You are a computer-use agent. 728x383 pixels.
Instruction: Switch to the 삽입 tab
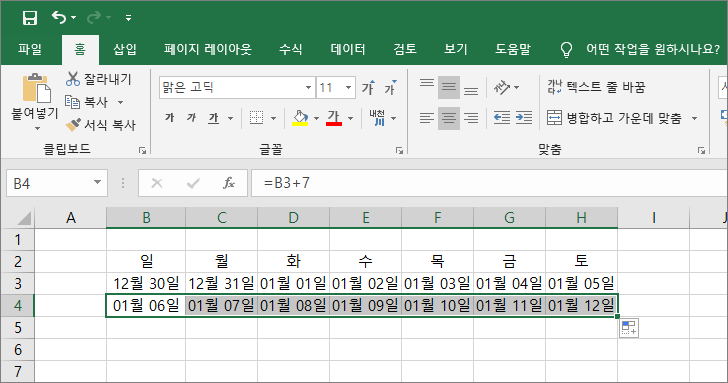[x=124, y=49]
